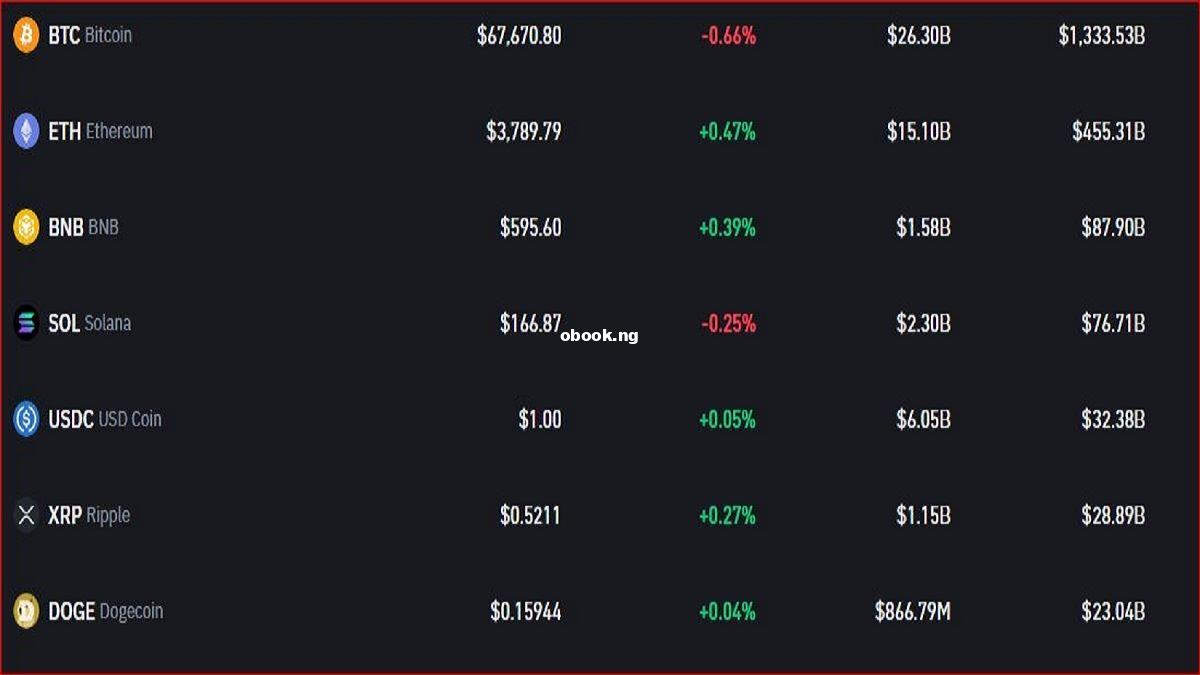Open the ETH Ethereum name link

(100, 131)
